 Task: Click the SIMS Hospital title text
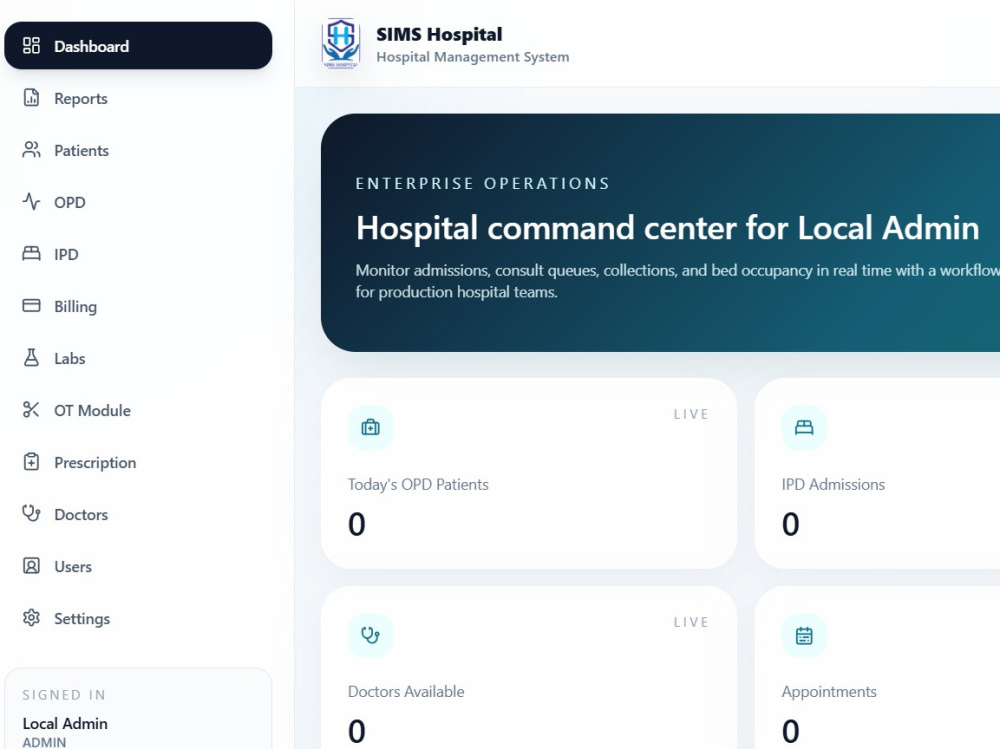(439, 34)
